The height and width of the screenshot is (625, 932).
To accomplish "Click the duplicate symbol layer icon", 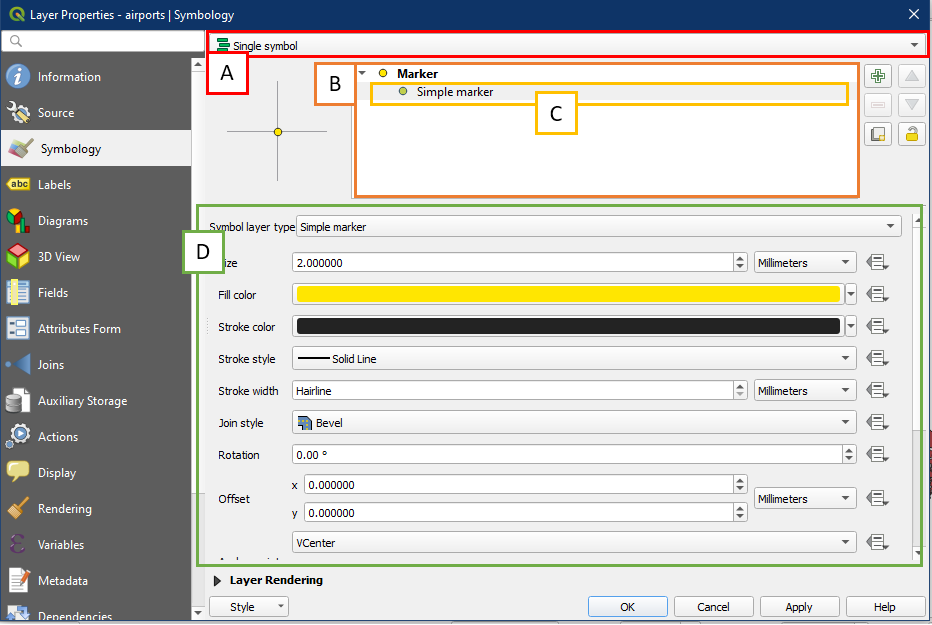I will [x=878, y=134].
